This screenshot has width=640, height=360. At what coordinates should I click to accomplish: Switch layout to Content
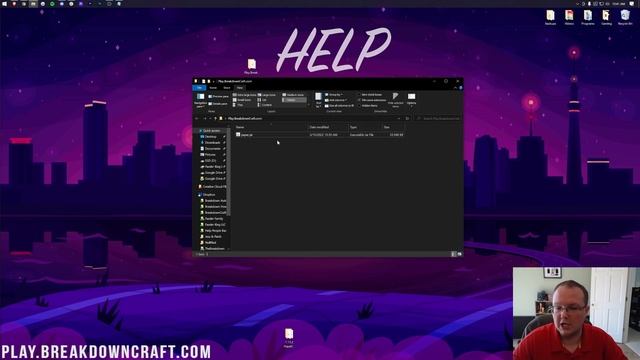pyautogui.click(x=265, y=105)
